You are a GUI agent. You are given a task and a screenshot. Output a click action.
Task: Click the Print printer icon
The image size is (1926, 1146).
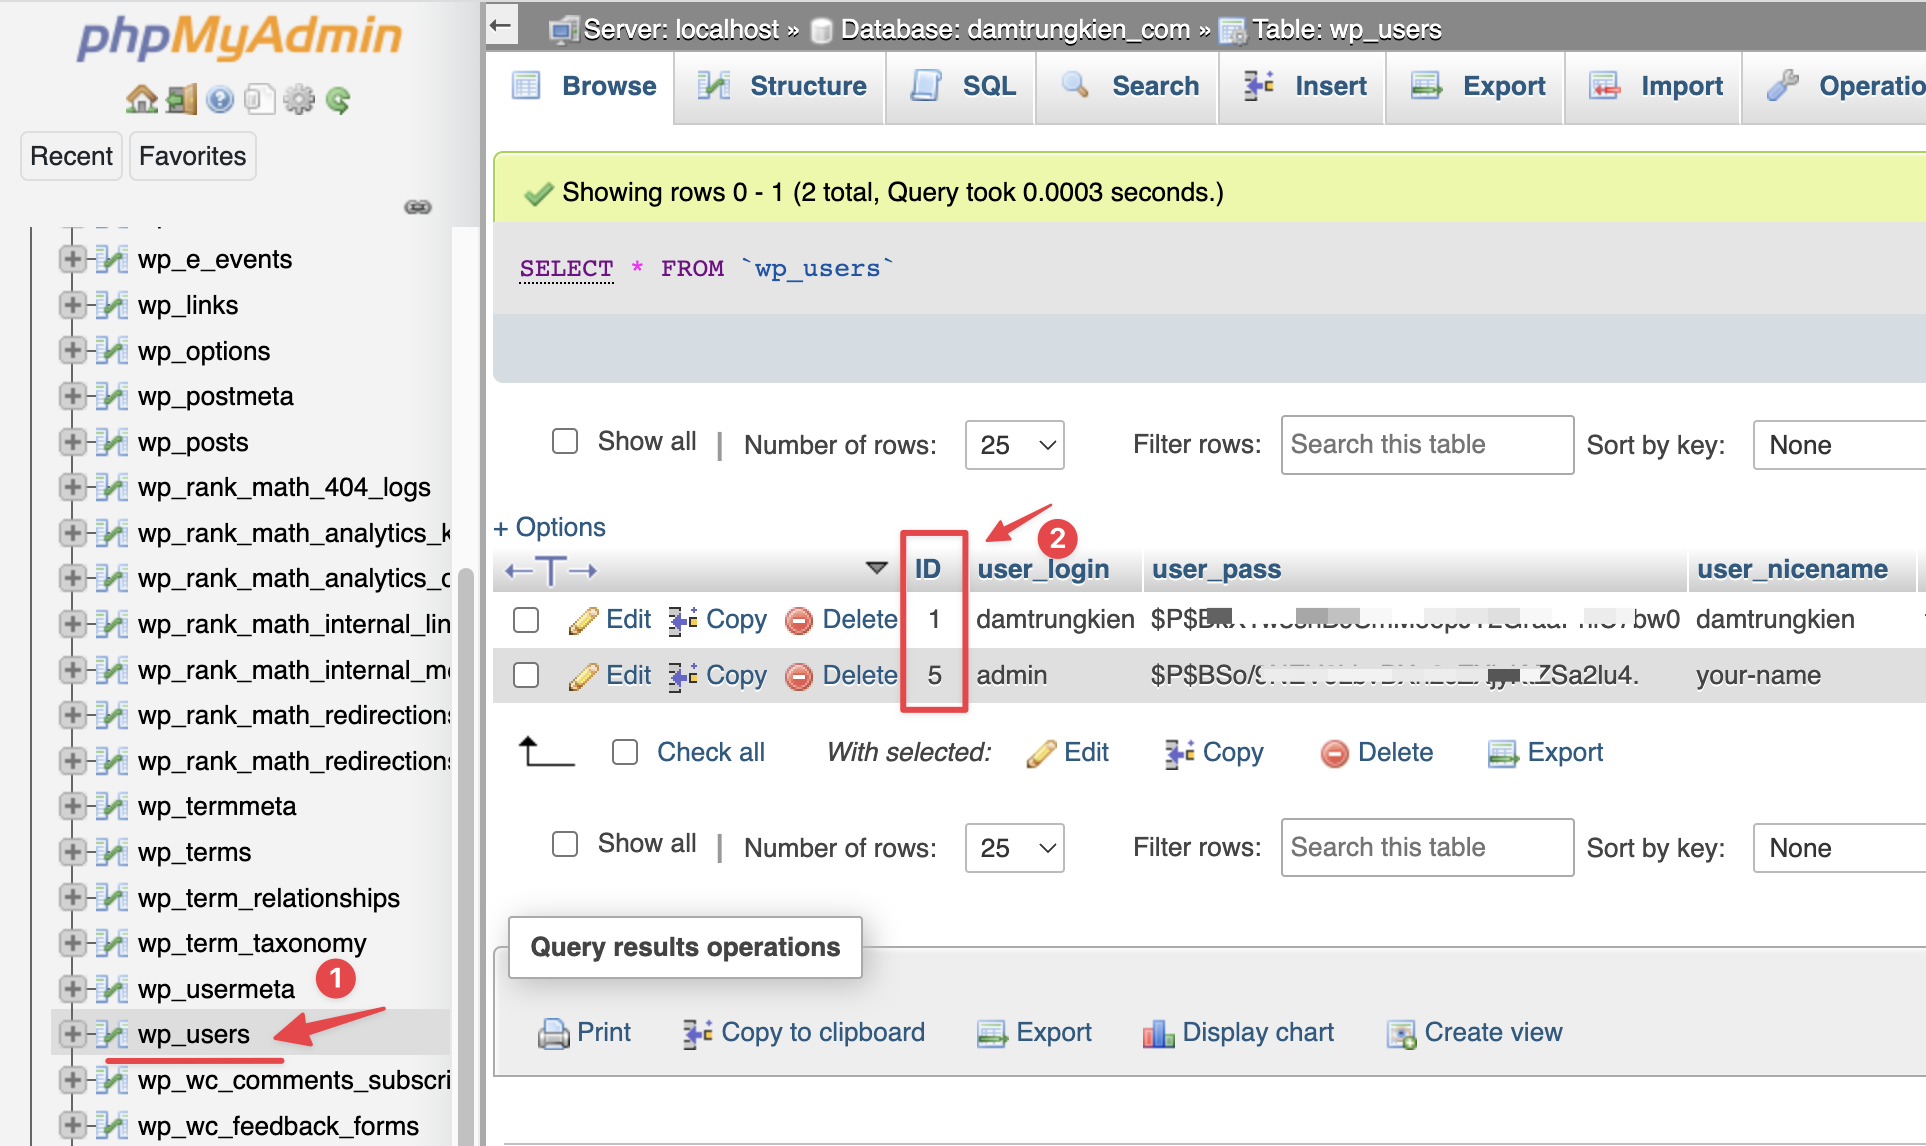tap(553, 1033)
